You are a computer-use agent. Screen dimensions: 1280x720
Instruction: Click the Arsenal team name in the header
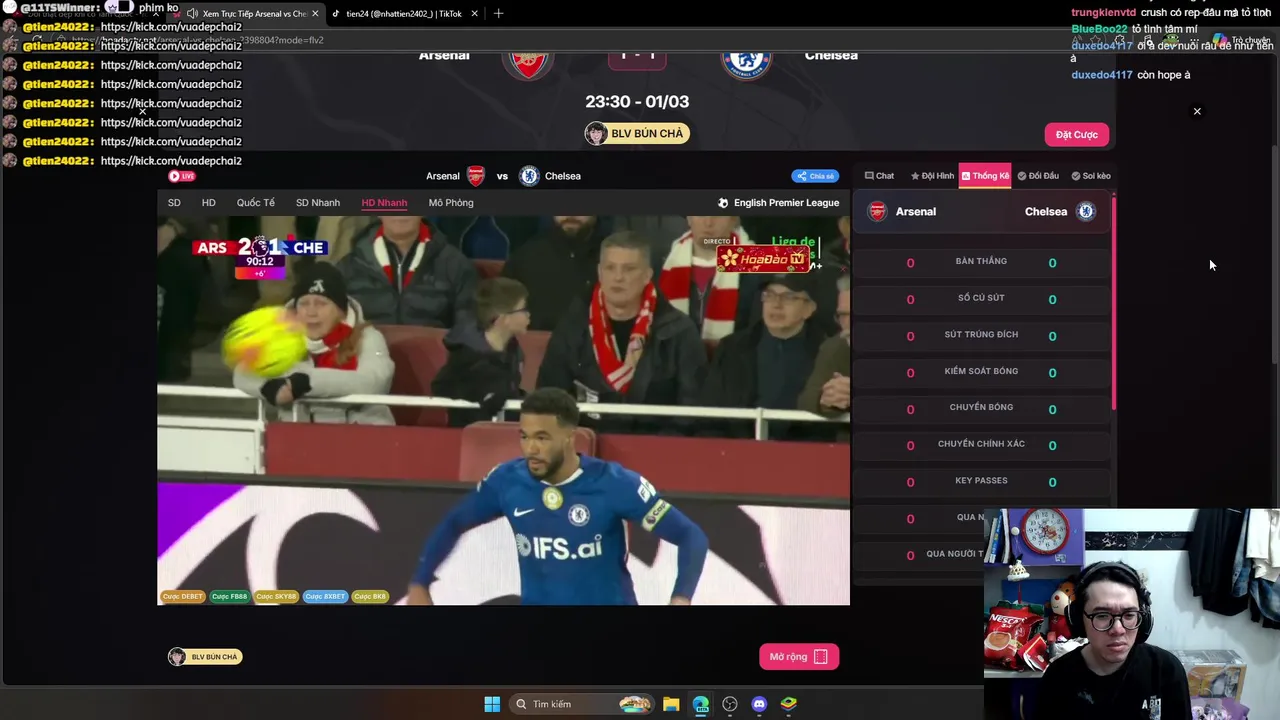(444, 55)
